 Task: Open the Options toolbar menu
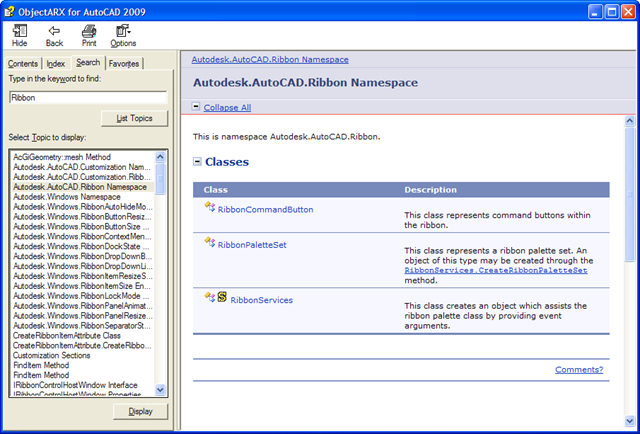123,31
